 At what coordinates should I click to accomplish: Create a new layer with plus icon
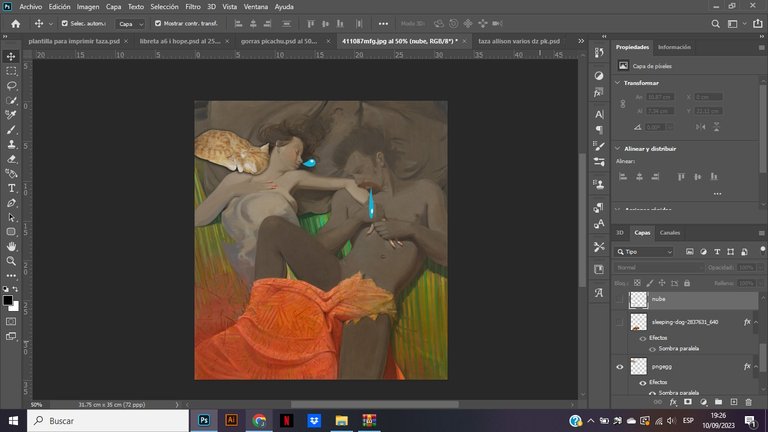coord(734,402)
